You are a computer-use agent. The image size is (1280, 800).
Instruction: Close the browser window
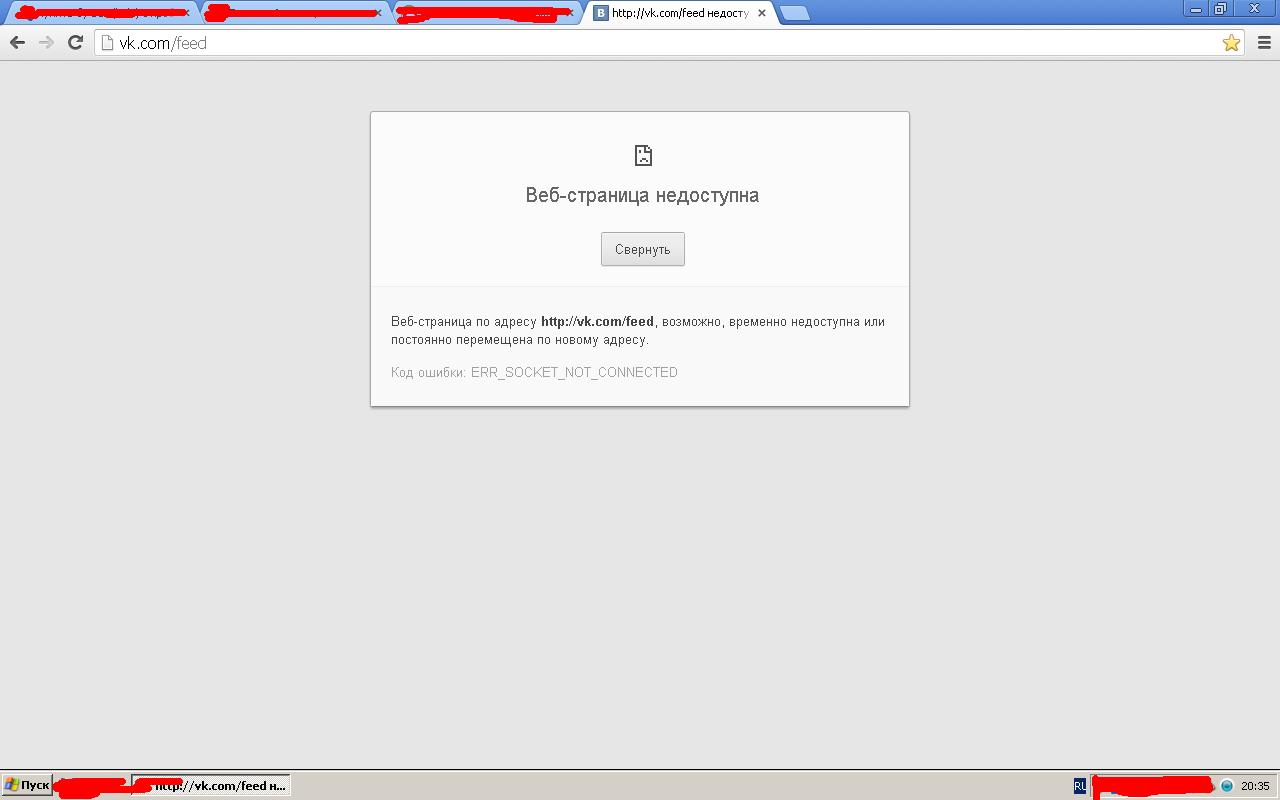[1254, 9]
